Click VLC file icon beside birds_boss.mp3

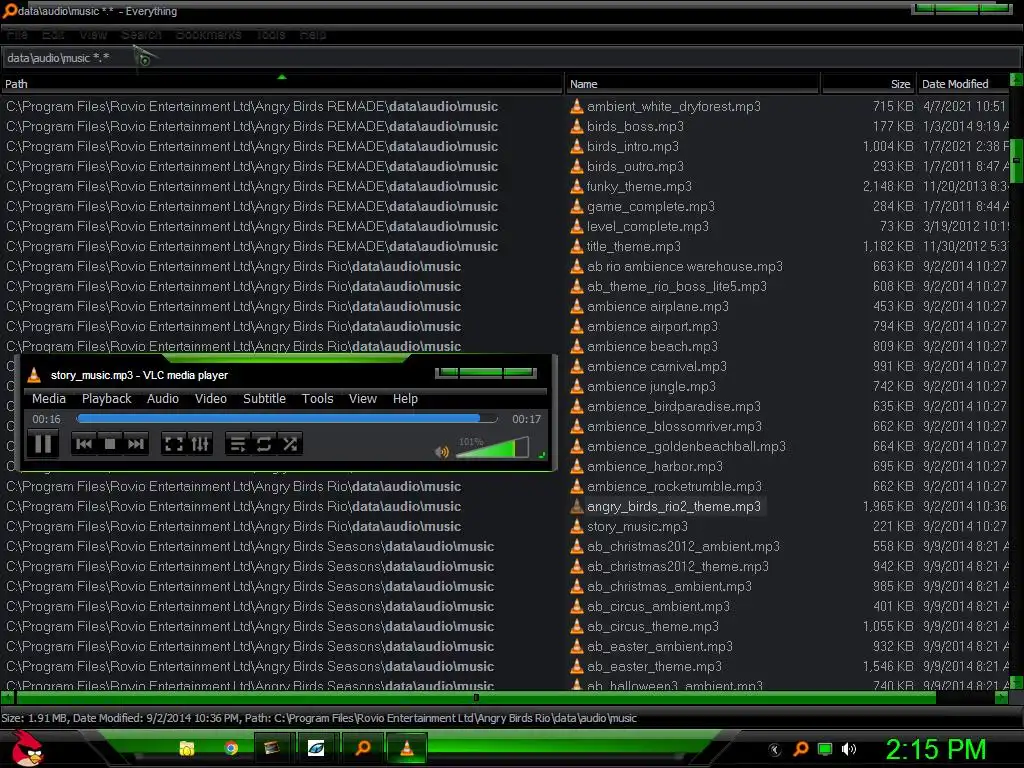(x=577, y=126)
